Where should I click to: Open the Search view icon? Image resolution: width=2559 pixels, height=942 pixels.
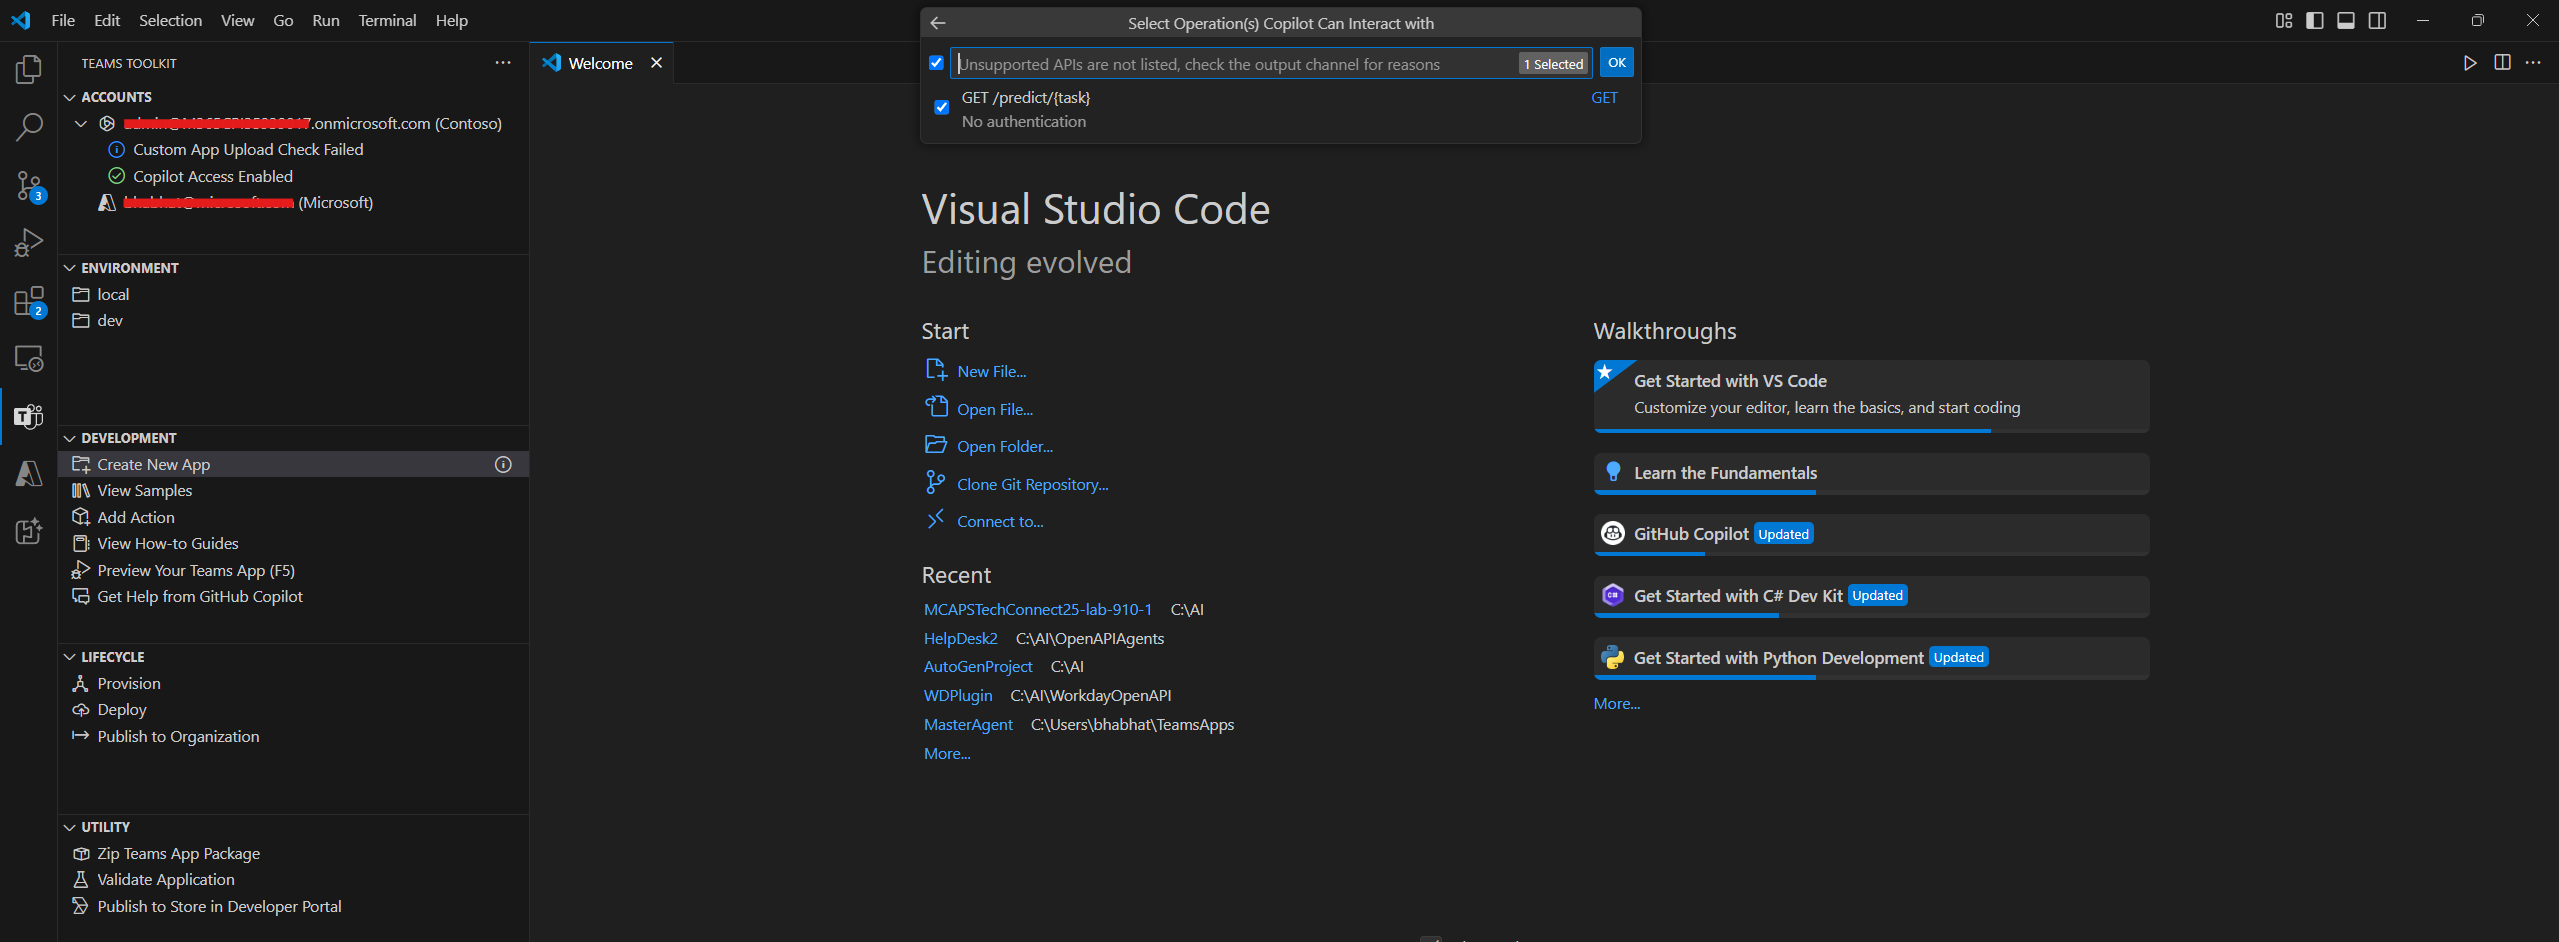[x=29, y=127]
